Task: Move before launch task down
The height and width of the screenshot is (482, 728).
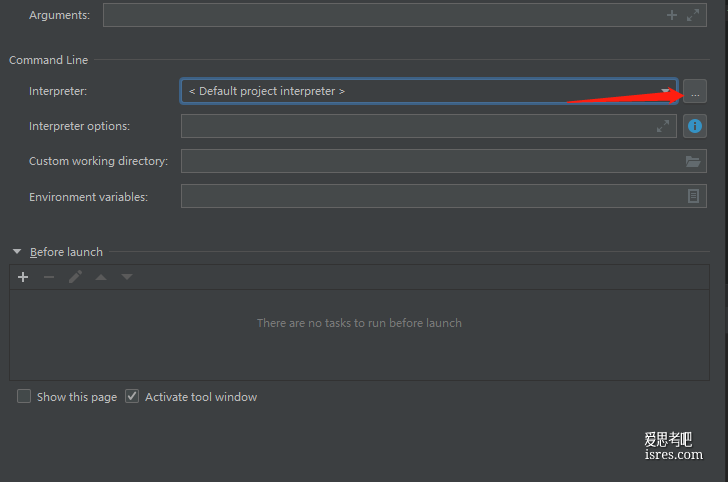Action: coord(127,277)
